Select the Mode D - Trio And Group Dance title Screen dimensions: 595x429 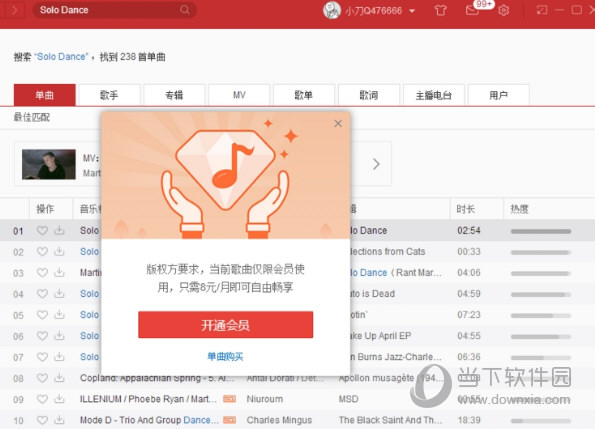point(149,420)
